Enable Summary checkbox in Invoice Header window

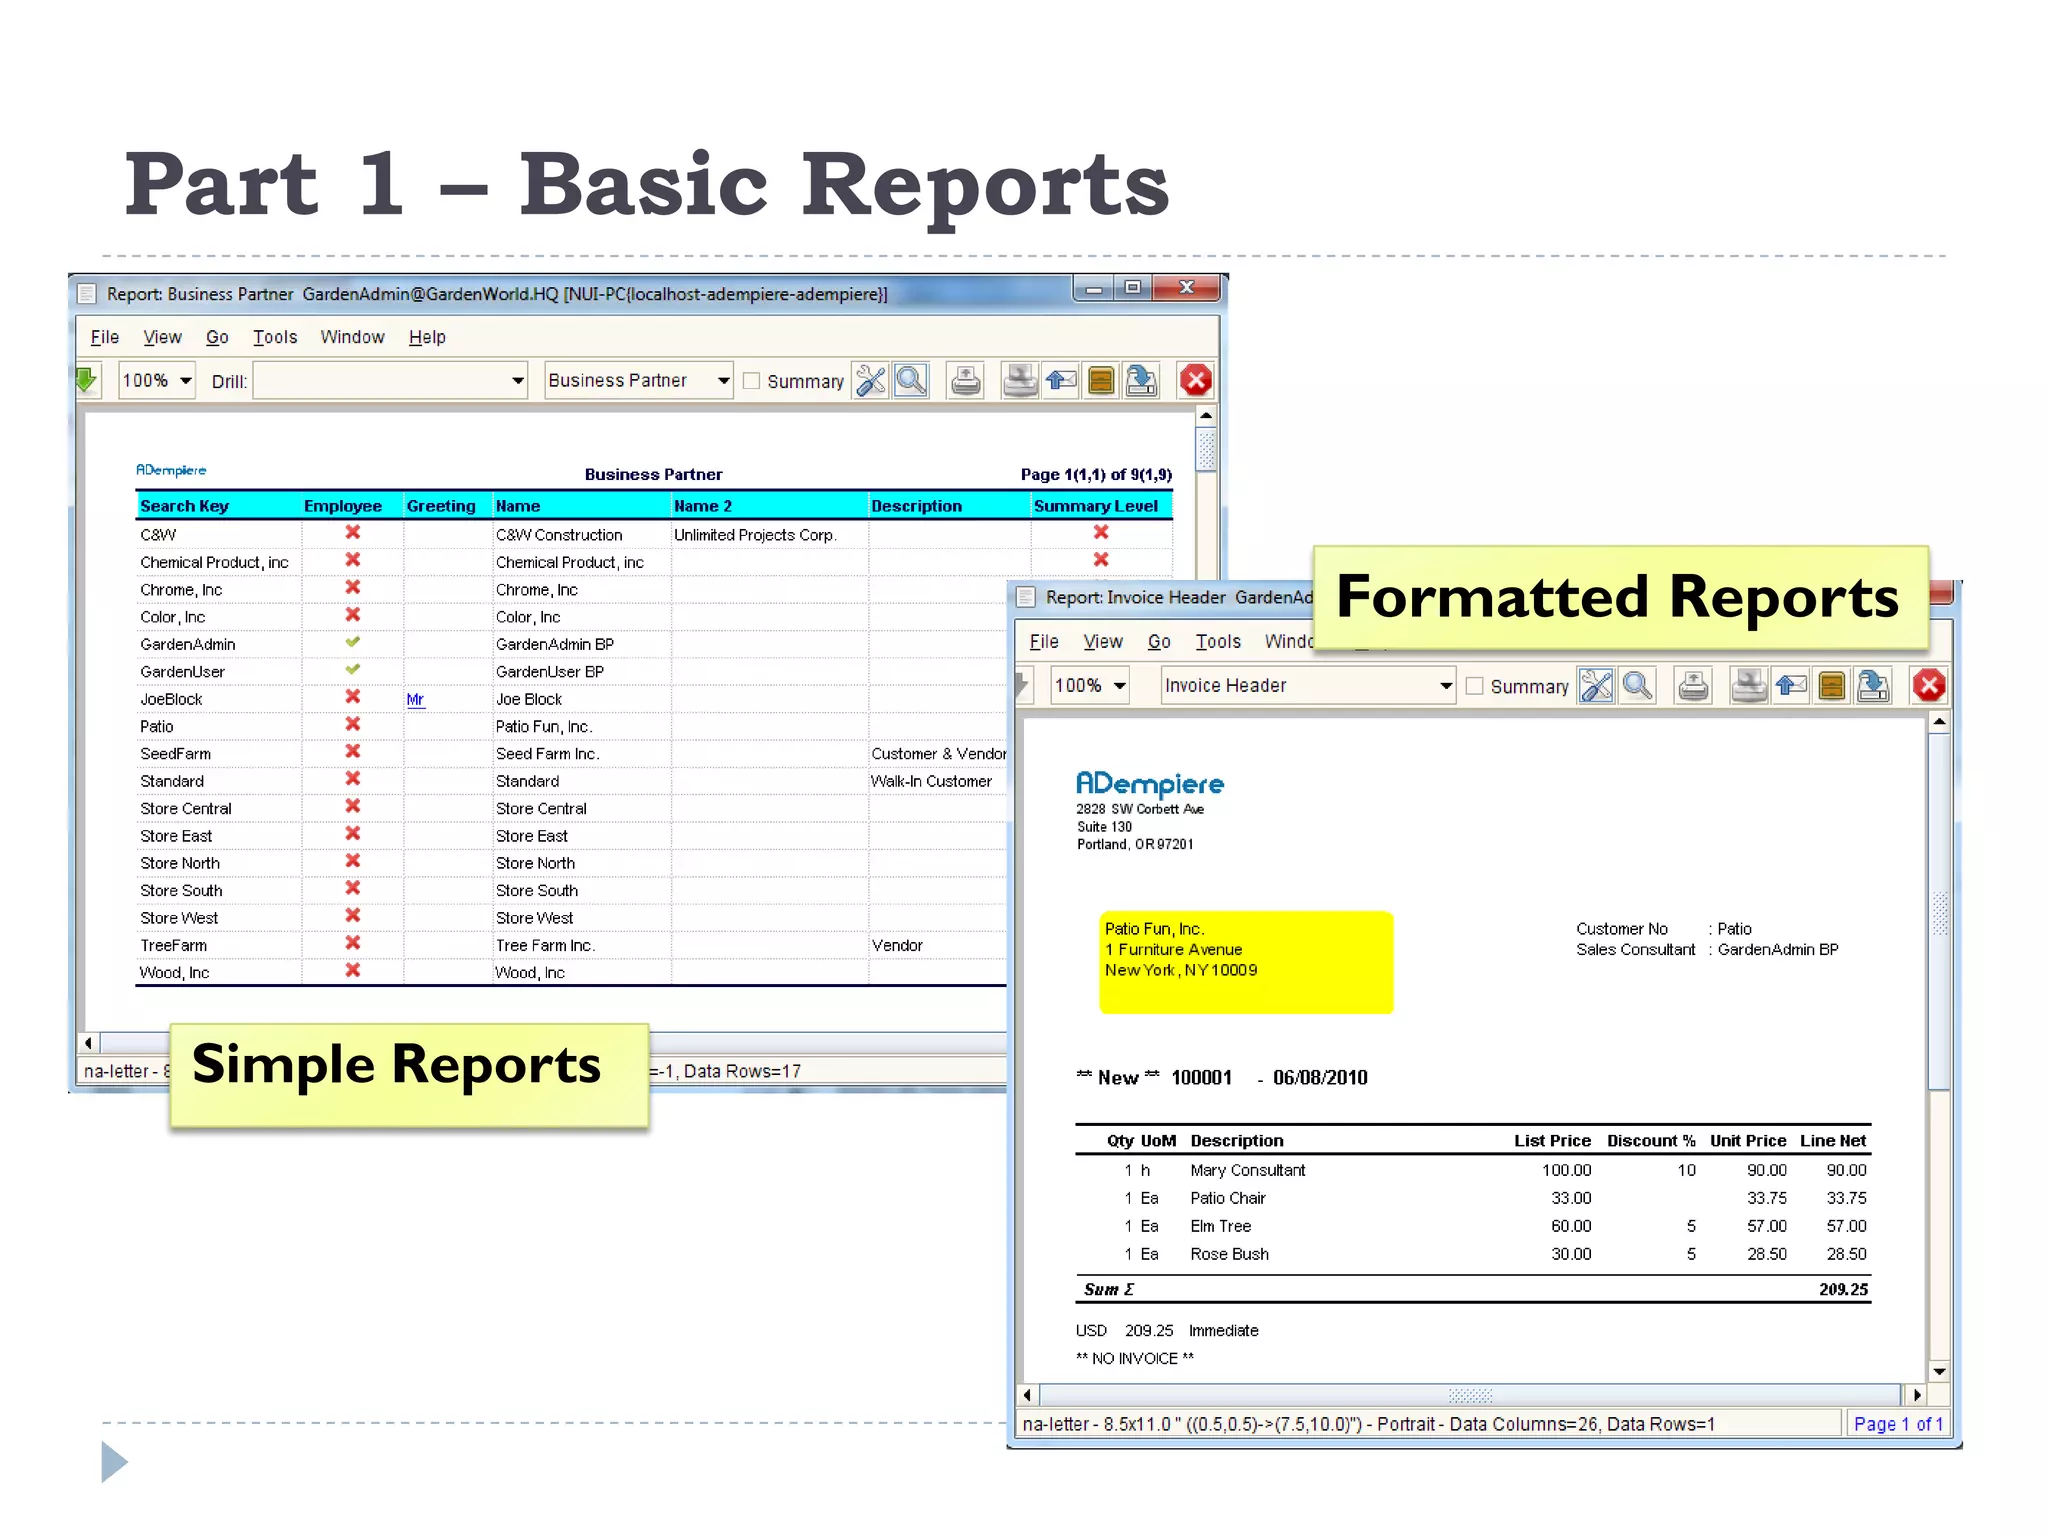pyautogui.click(x=1474, y=686)
